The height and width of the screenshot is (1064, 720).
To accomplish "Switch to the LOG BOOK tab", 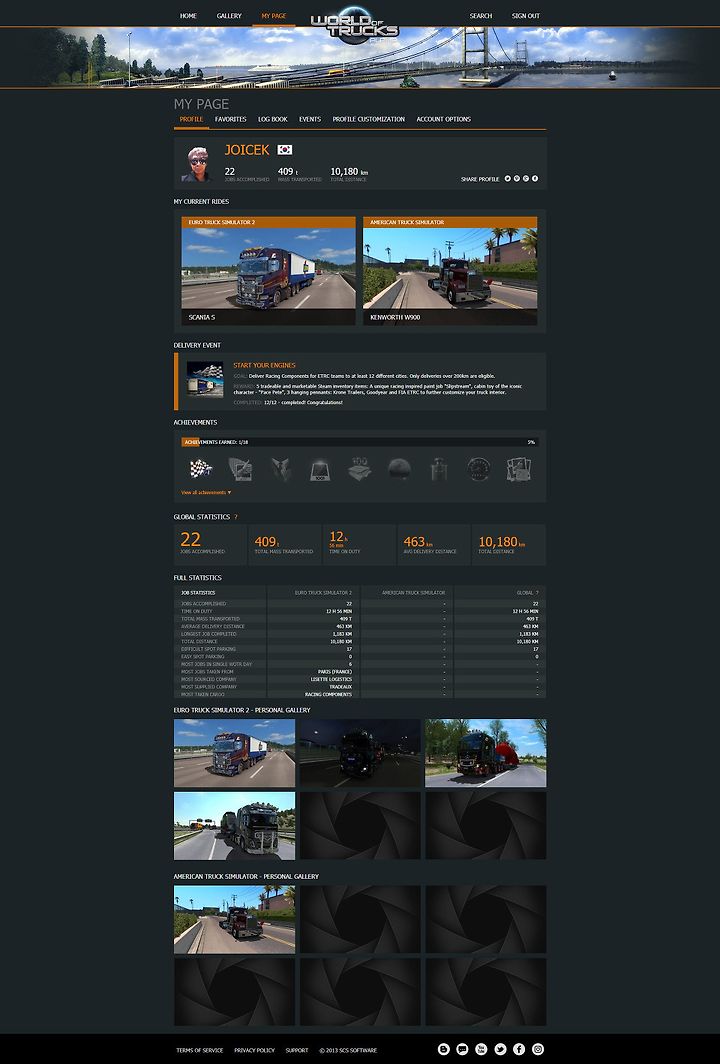I will click(273, 119).
